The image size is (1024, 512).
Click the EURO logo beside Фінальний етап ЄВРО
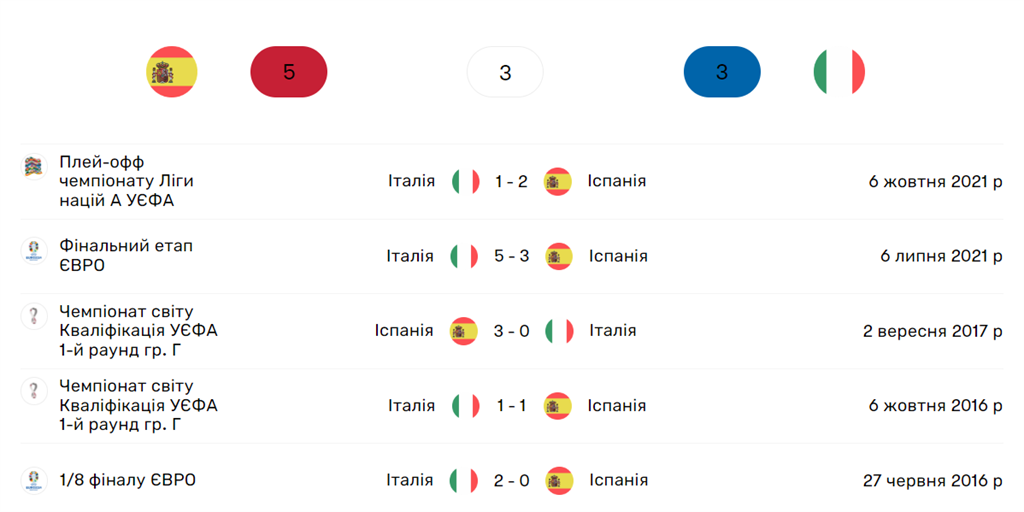click(34, 251)
